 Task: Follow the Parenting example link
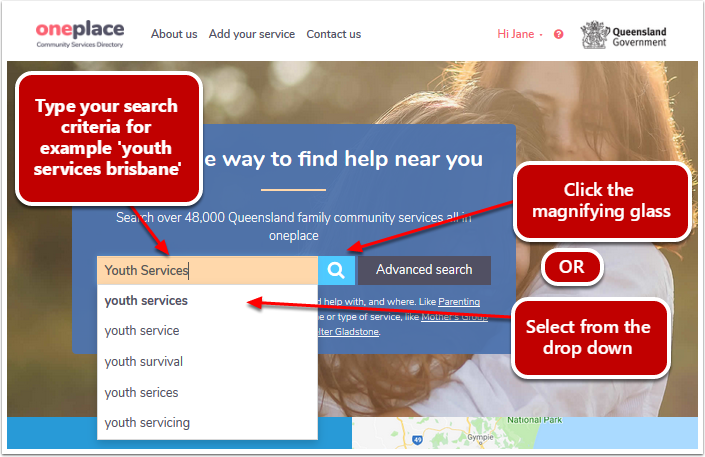tap(459, 302)
